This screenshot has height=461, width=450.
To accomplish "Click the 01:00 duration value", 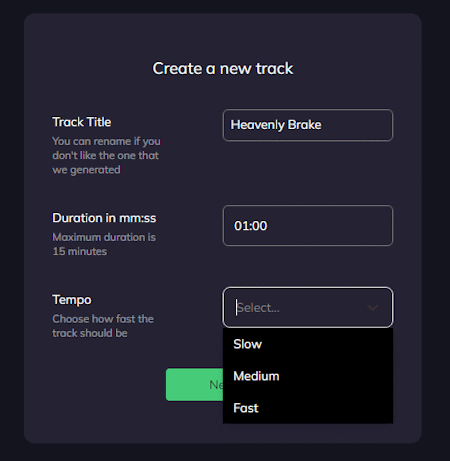I will [251, 226].
